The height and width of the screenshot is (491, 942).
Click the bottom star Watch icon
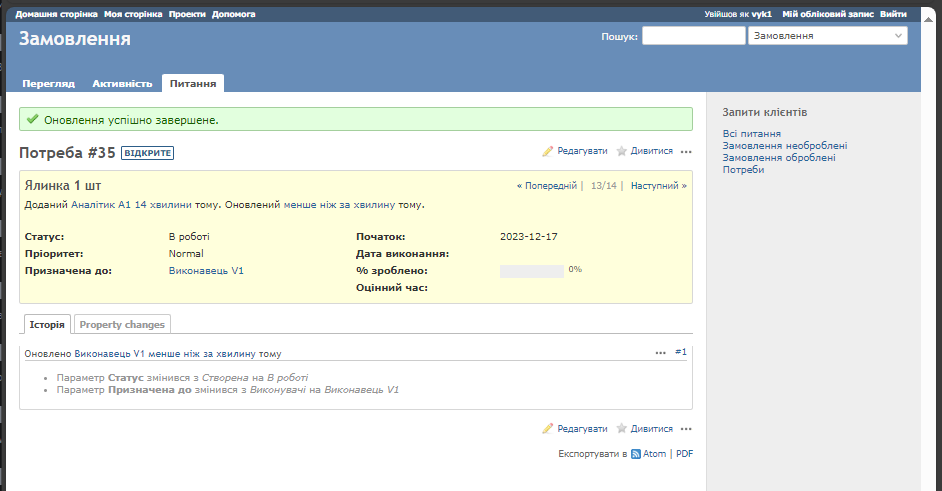(x=621, y=428)
